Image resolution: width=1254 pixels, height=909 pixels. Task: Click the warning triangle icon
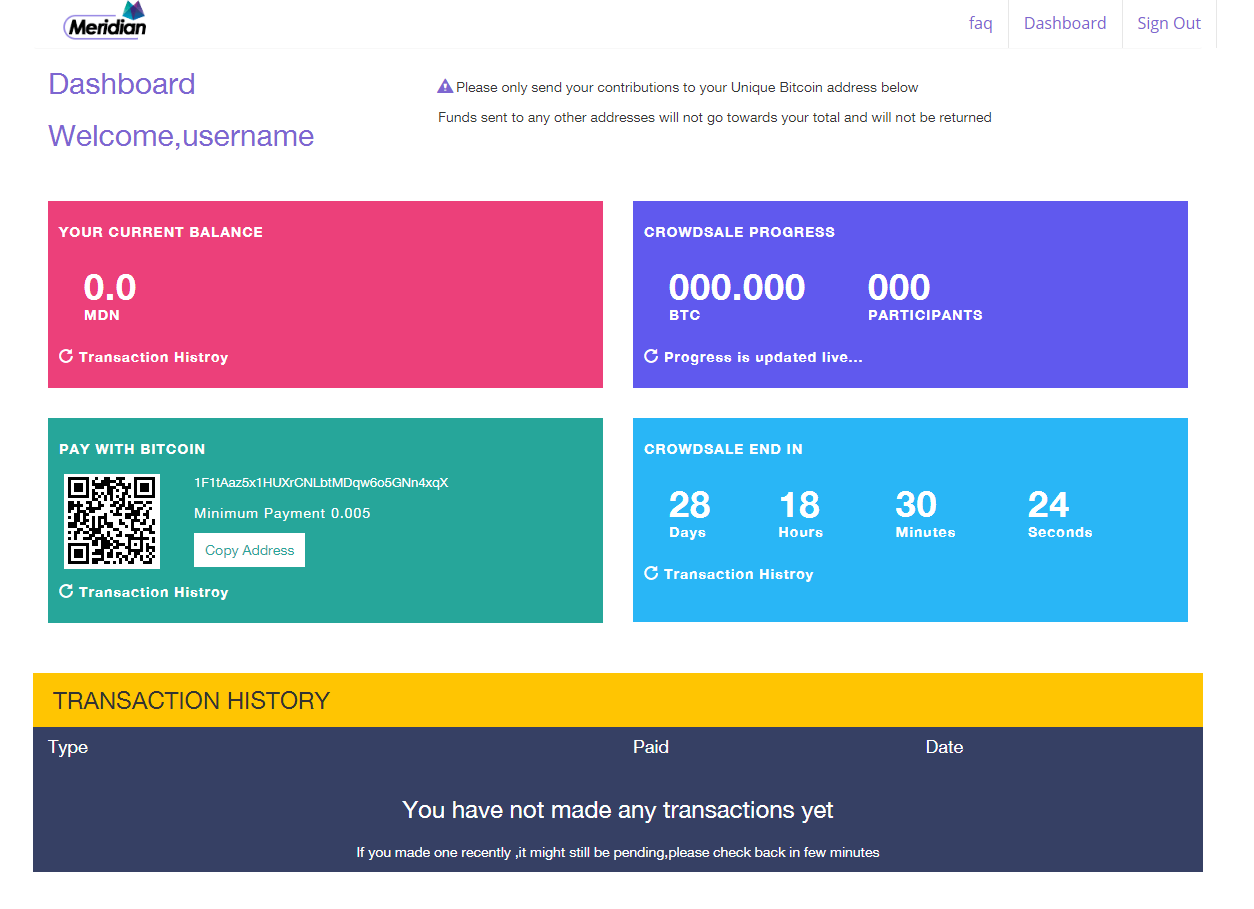pos(446,87)
